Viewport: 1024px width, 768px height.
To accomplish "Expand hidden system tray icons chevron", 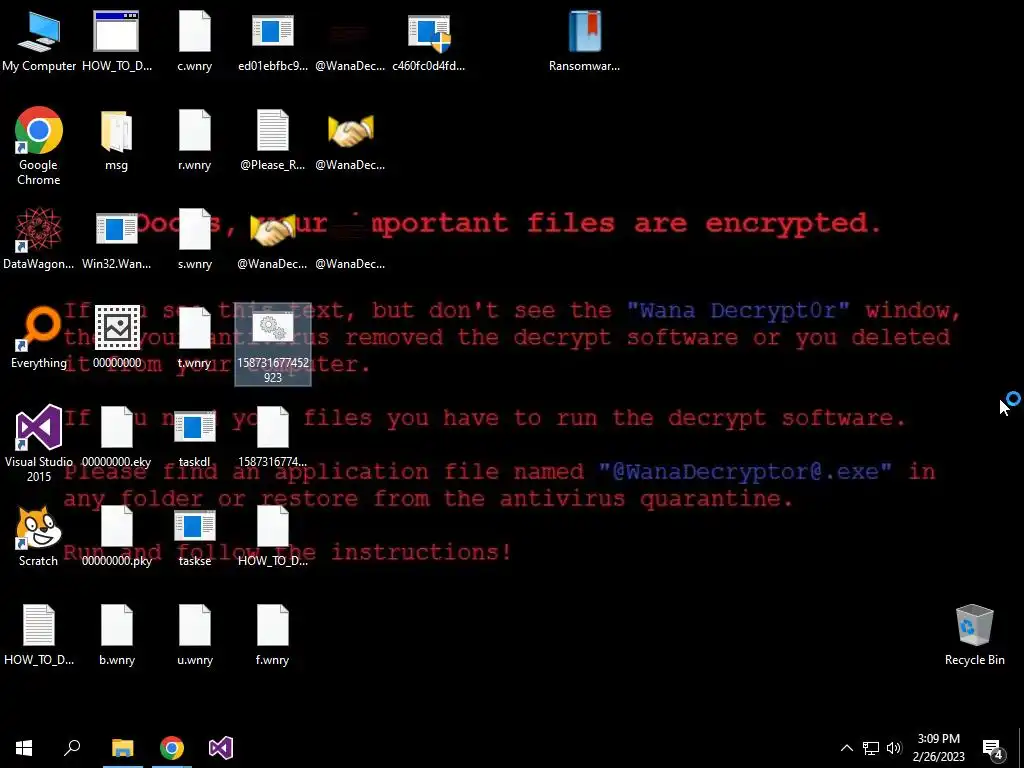I will [846, 748].
